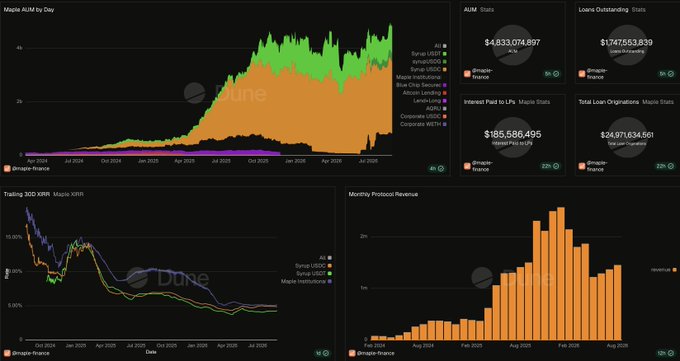Toggle Lend+Long in the AUM legend
Screen dimensions: 680x361
point(430,101)
